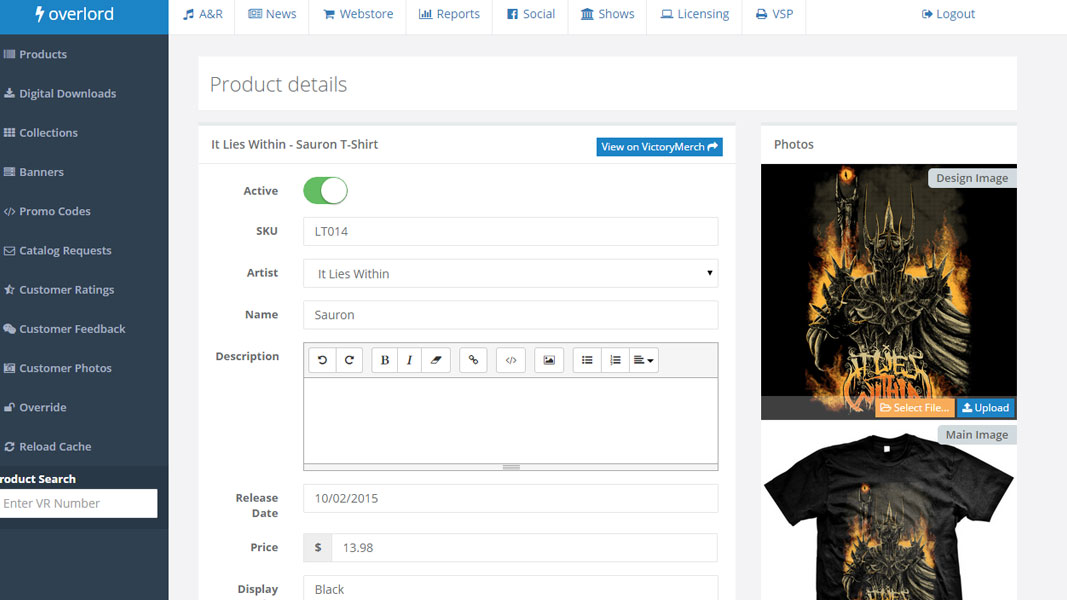Toggle italic text in description toolbar
This screenshot has width=1067, height=600.
pos(410,360)
